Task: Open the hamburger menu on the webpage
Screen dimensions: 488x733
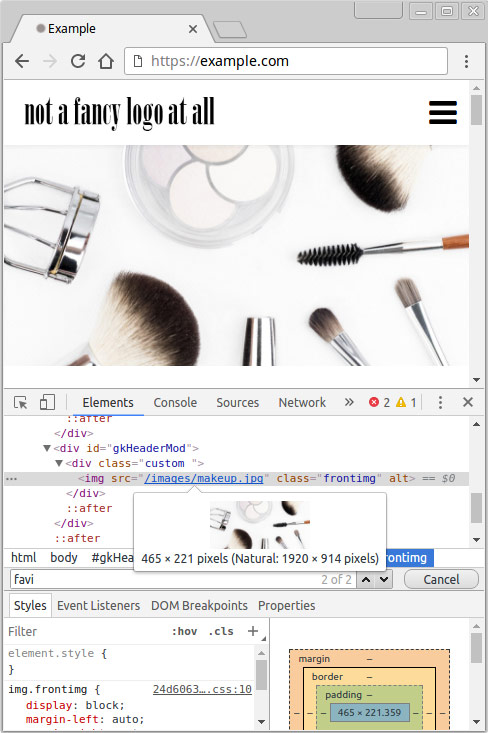Action: [x=443, y=112]
